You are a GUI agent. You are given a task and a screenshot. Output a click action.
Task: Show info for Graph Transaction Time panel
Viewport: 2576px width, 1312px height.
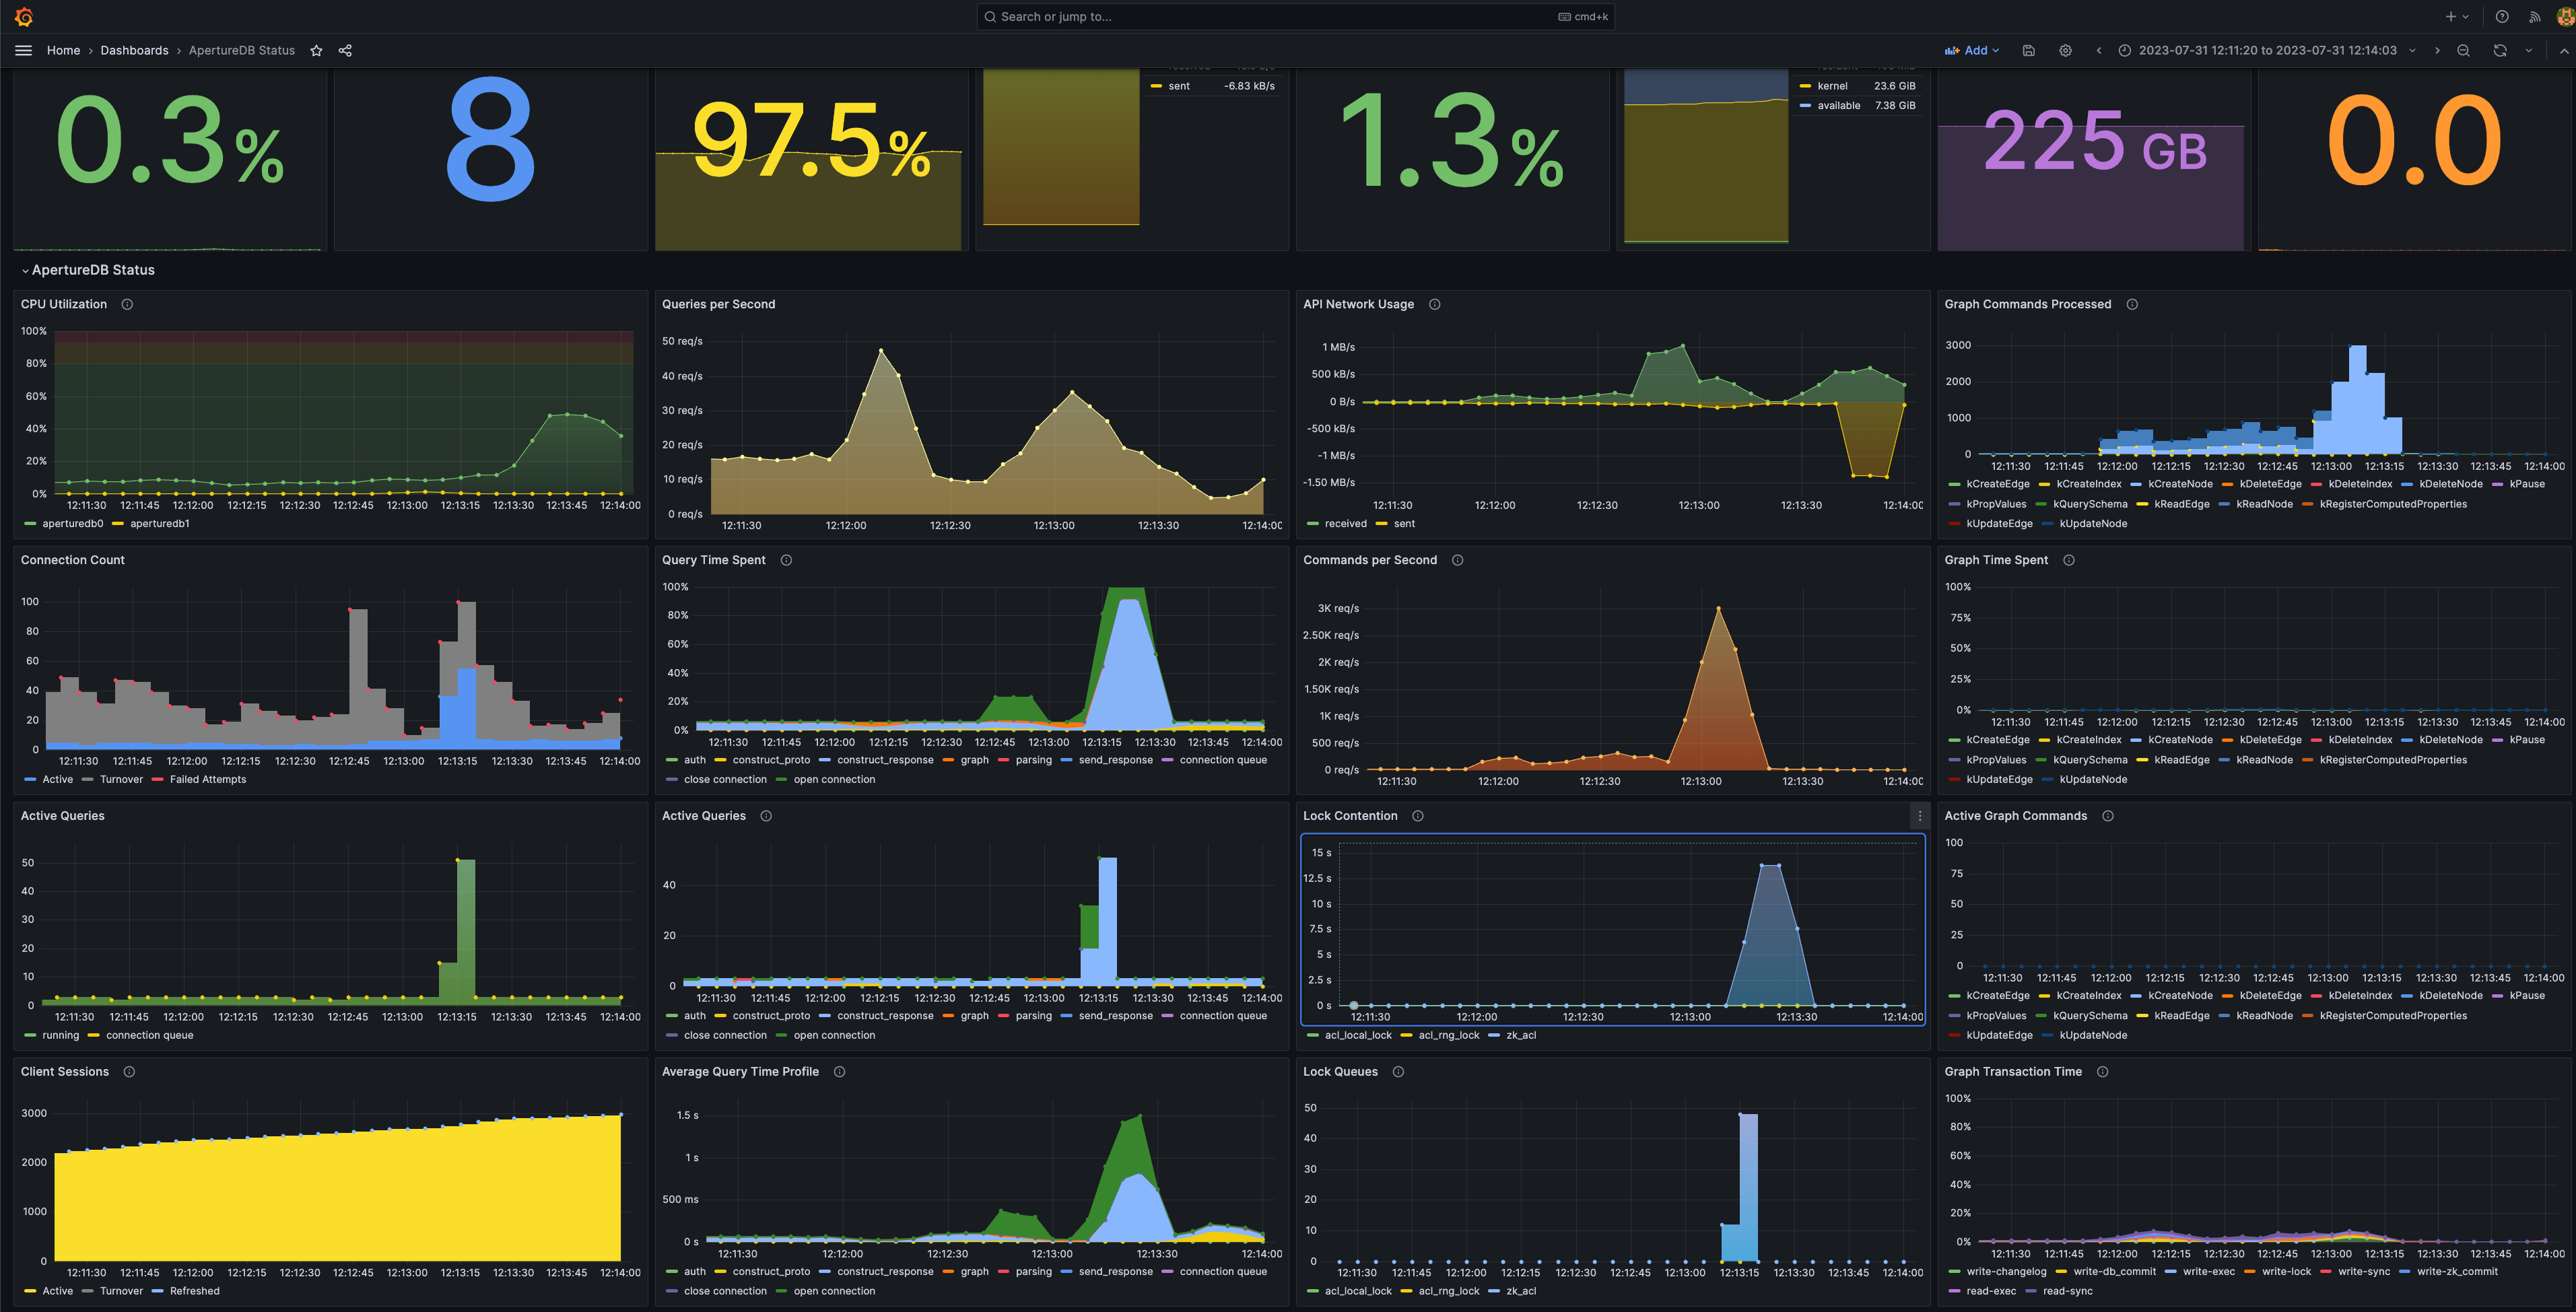2102,1072
